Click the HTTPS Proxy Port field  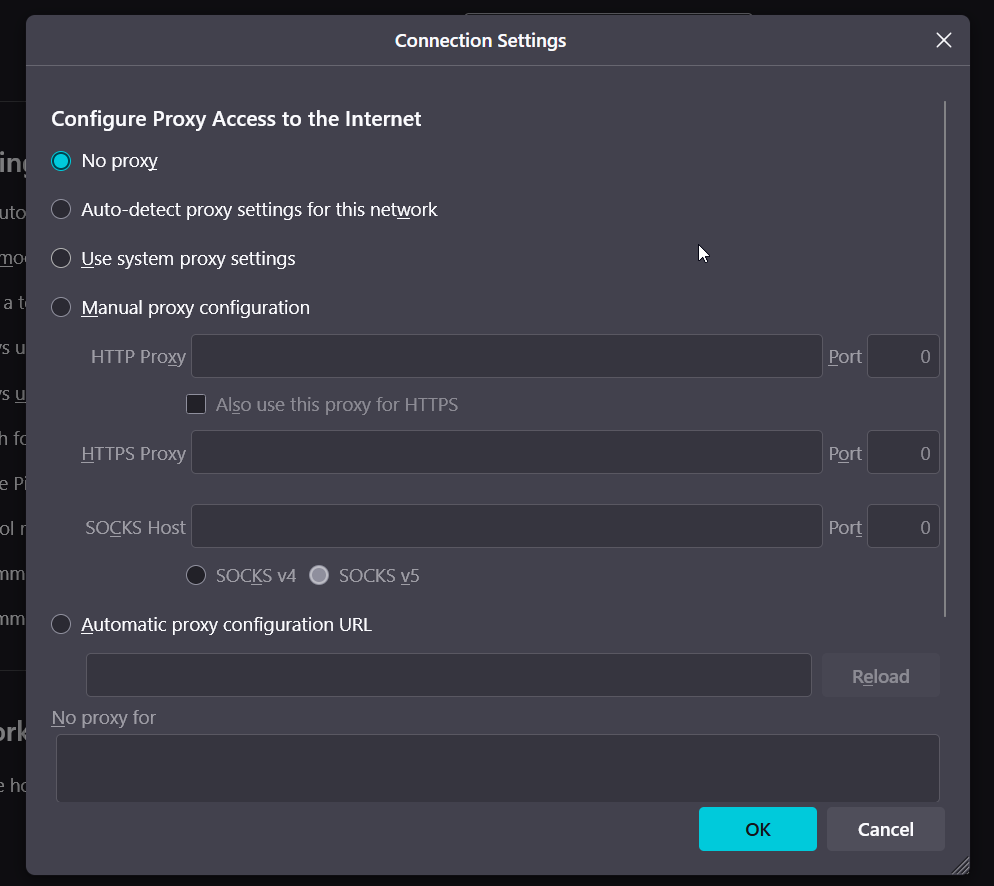click(902, 453)
